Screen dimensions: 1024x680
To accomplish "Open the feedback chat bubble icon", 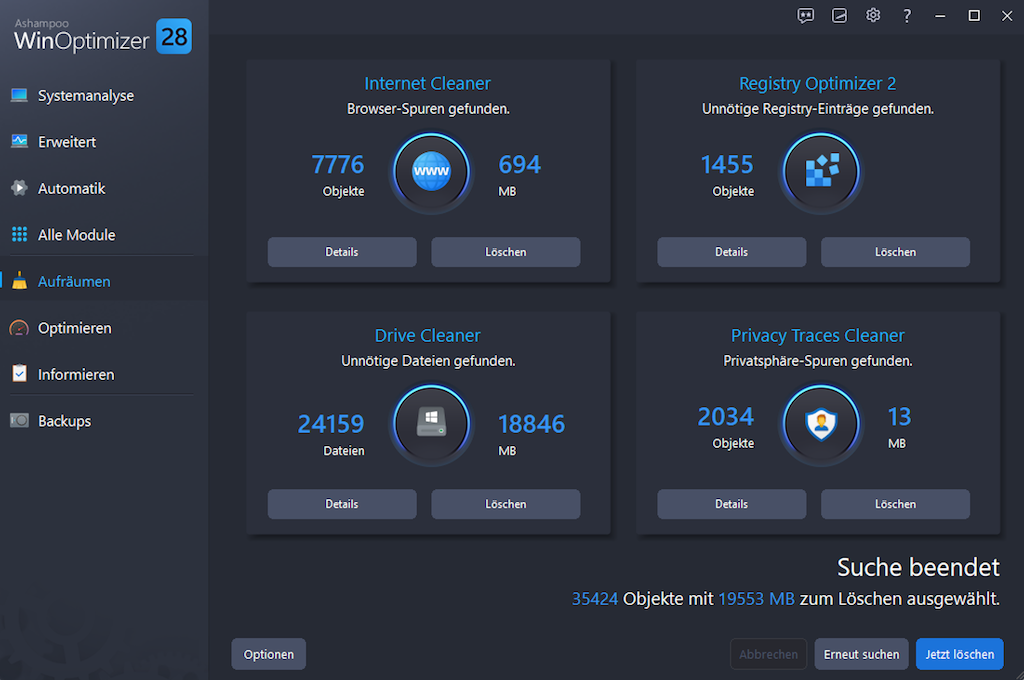I will (806, 15).
